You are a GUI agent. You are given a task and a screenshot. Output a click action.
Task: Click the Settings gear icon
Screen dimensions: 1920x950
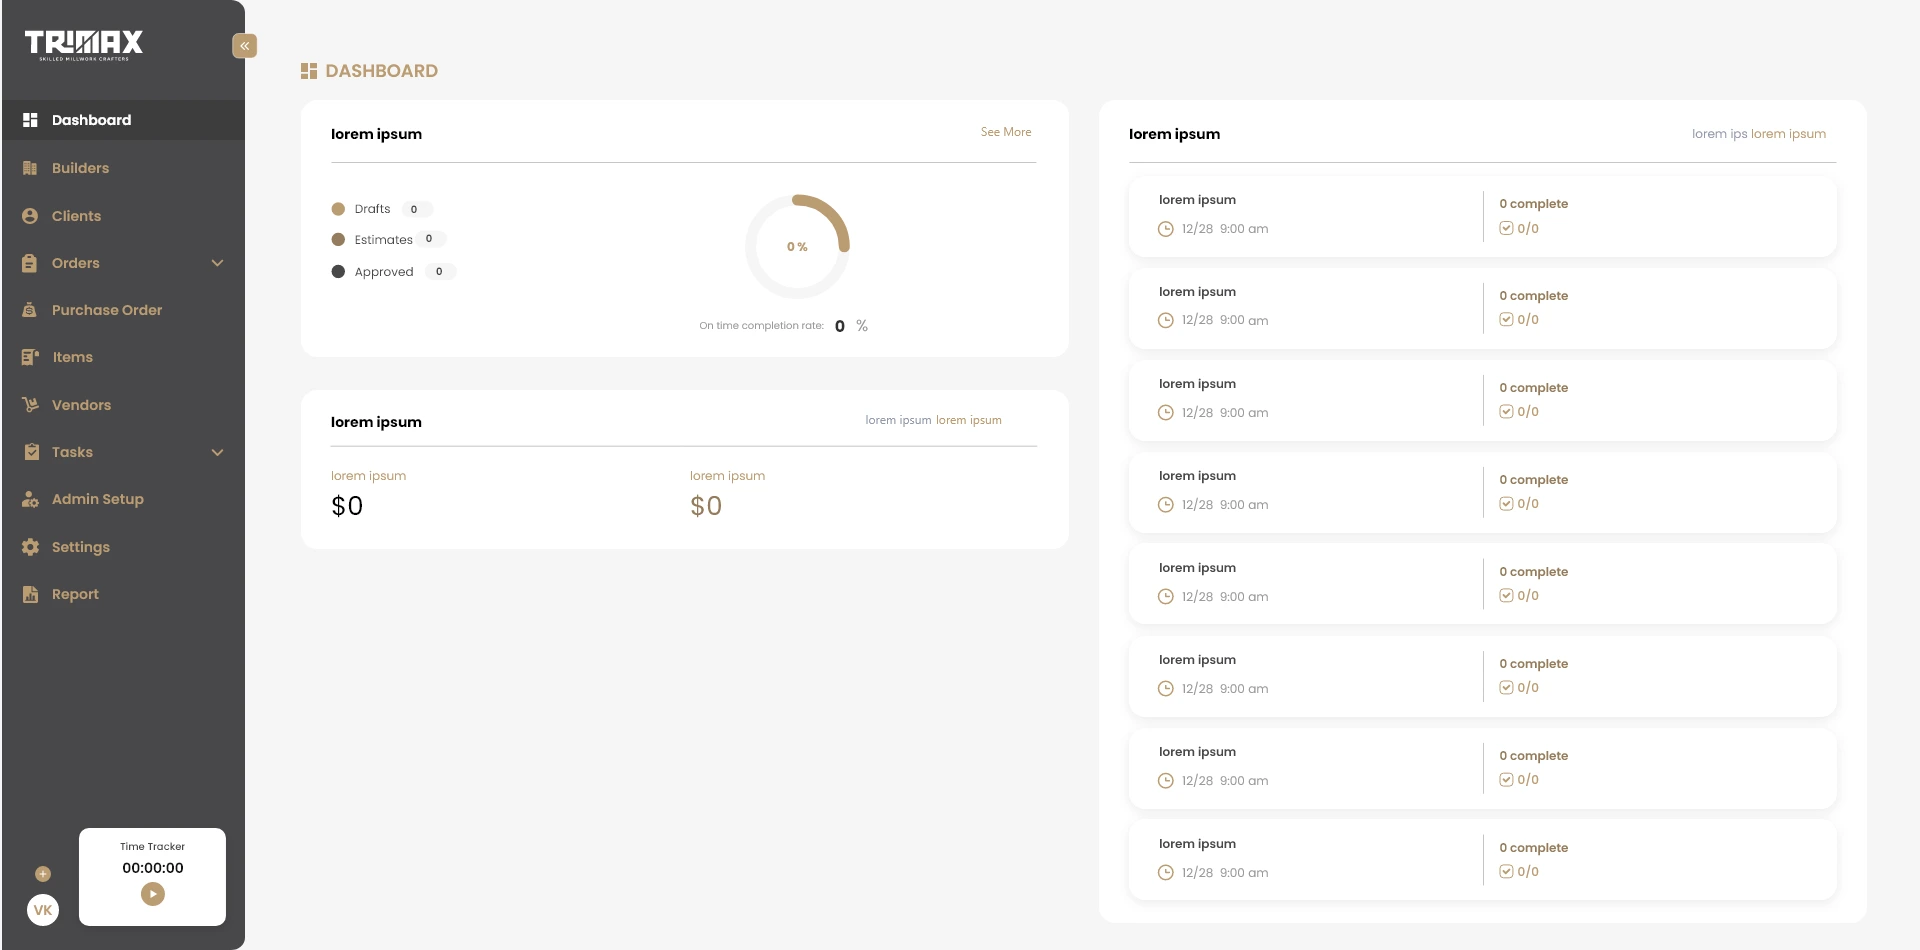[x=30, y=547]
